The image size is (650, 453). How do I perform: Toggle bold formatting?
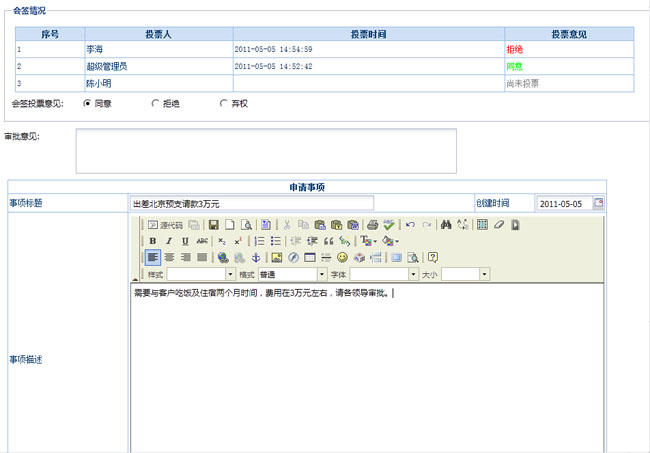(153, 241)
